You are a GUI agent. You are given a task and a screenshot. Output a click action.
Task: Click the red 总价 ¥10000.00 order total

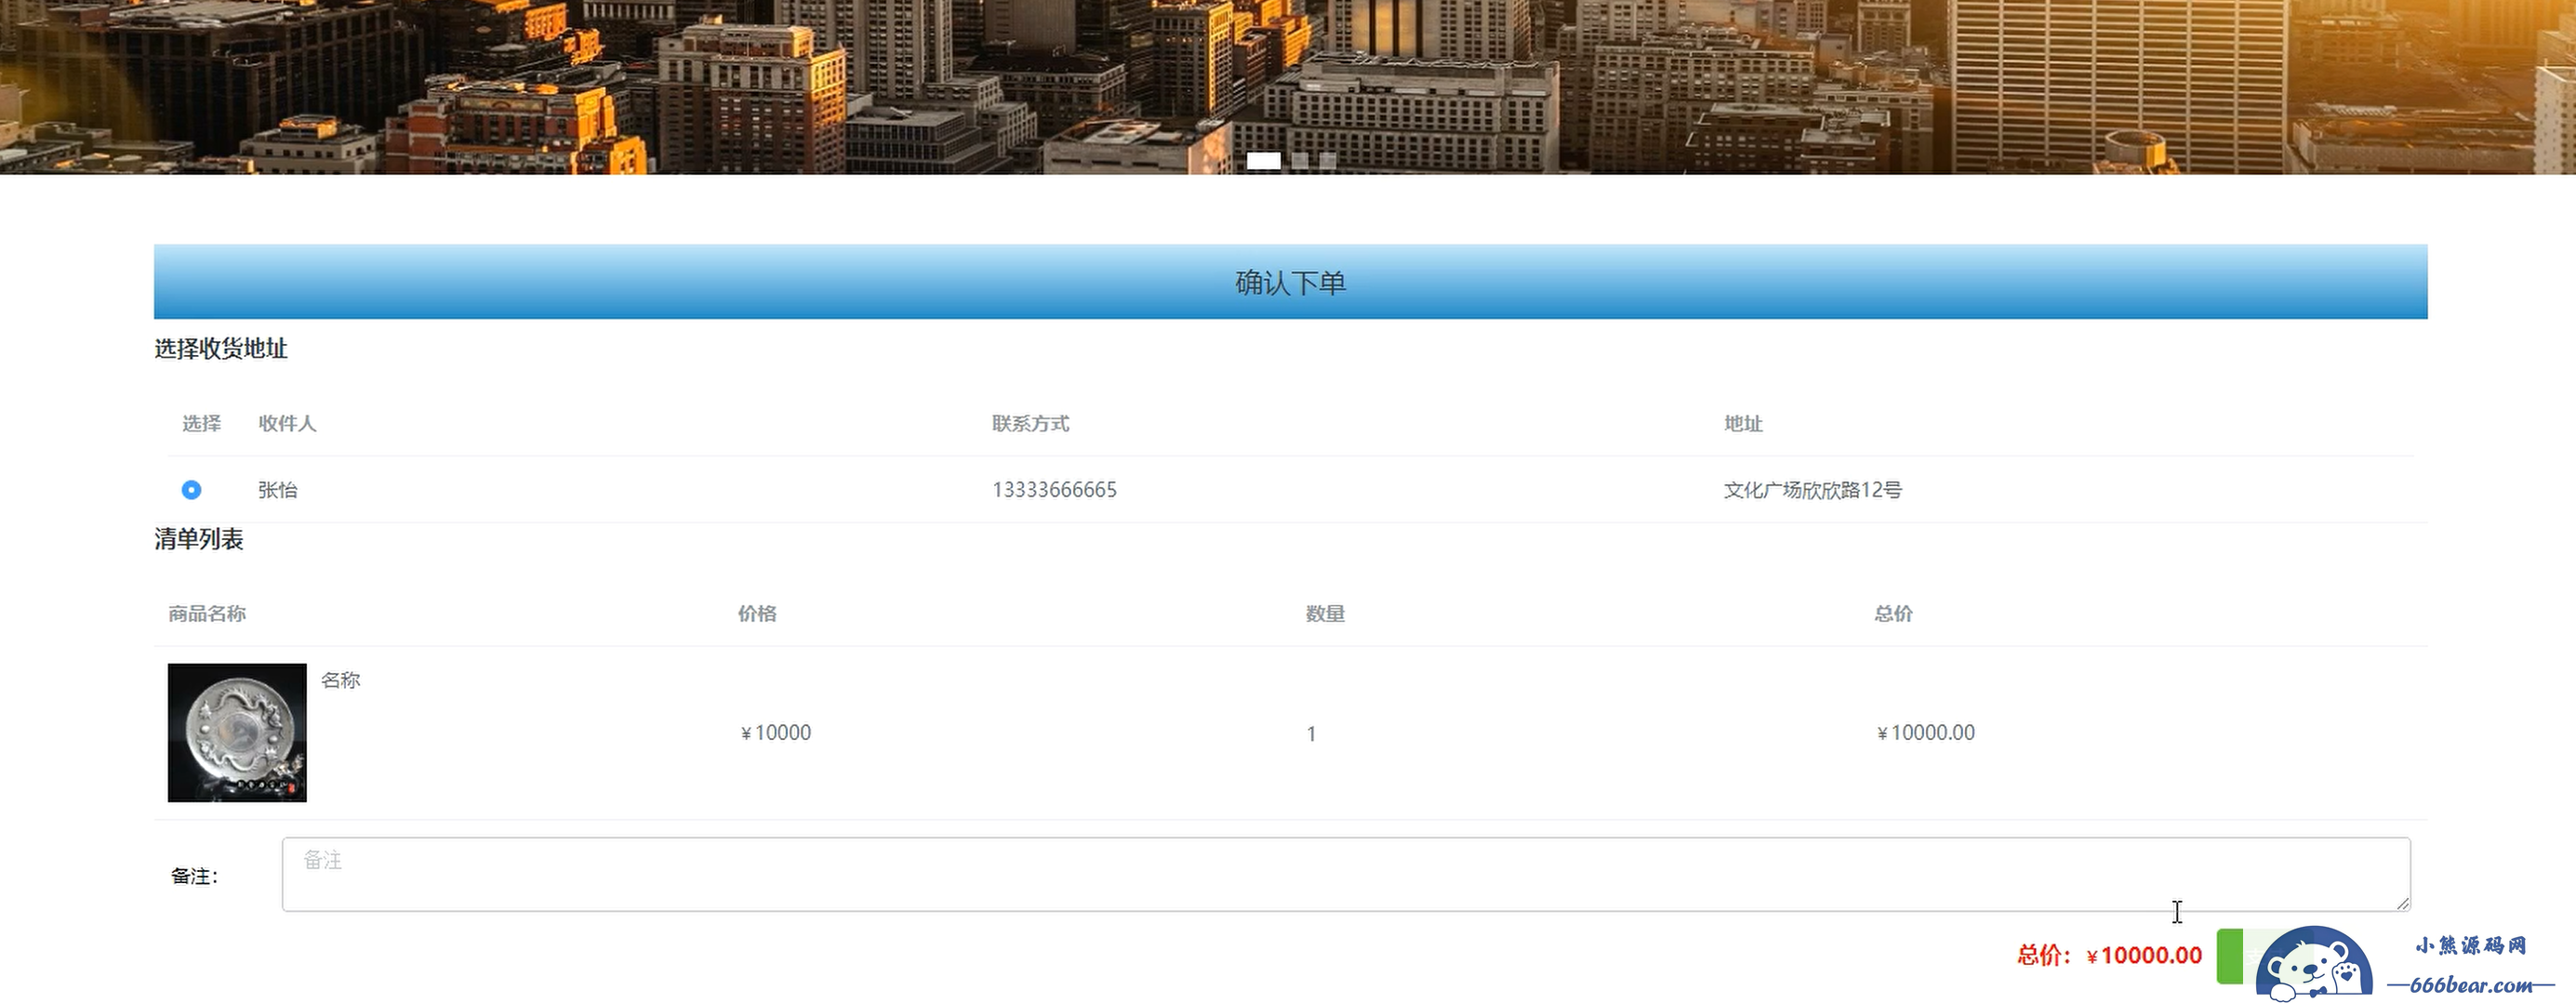(x=2109, y=955)
